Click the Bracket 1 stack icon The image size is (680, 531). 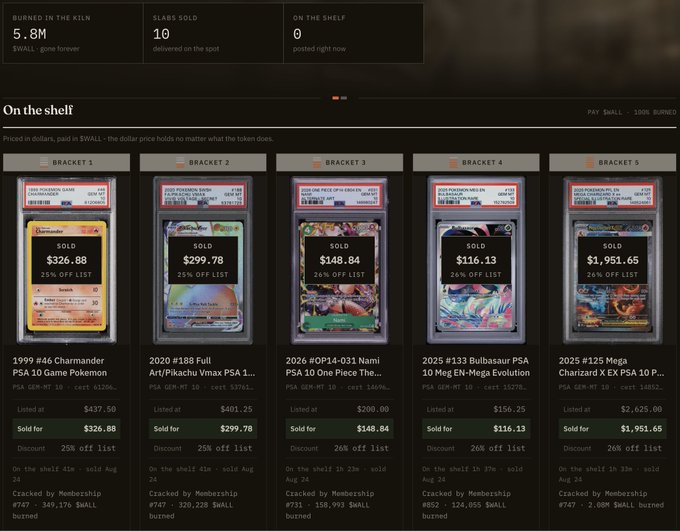[x=44, y=162]
